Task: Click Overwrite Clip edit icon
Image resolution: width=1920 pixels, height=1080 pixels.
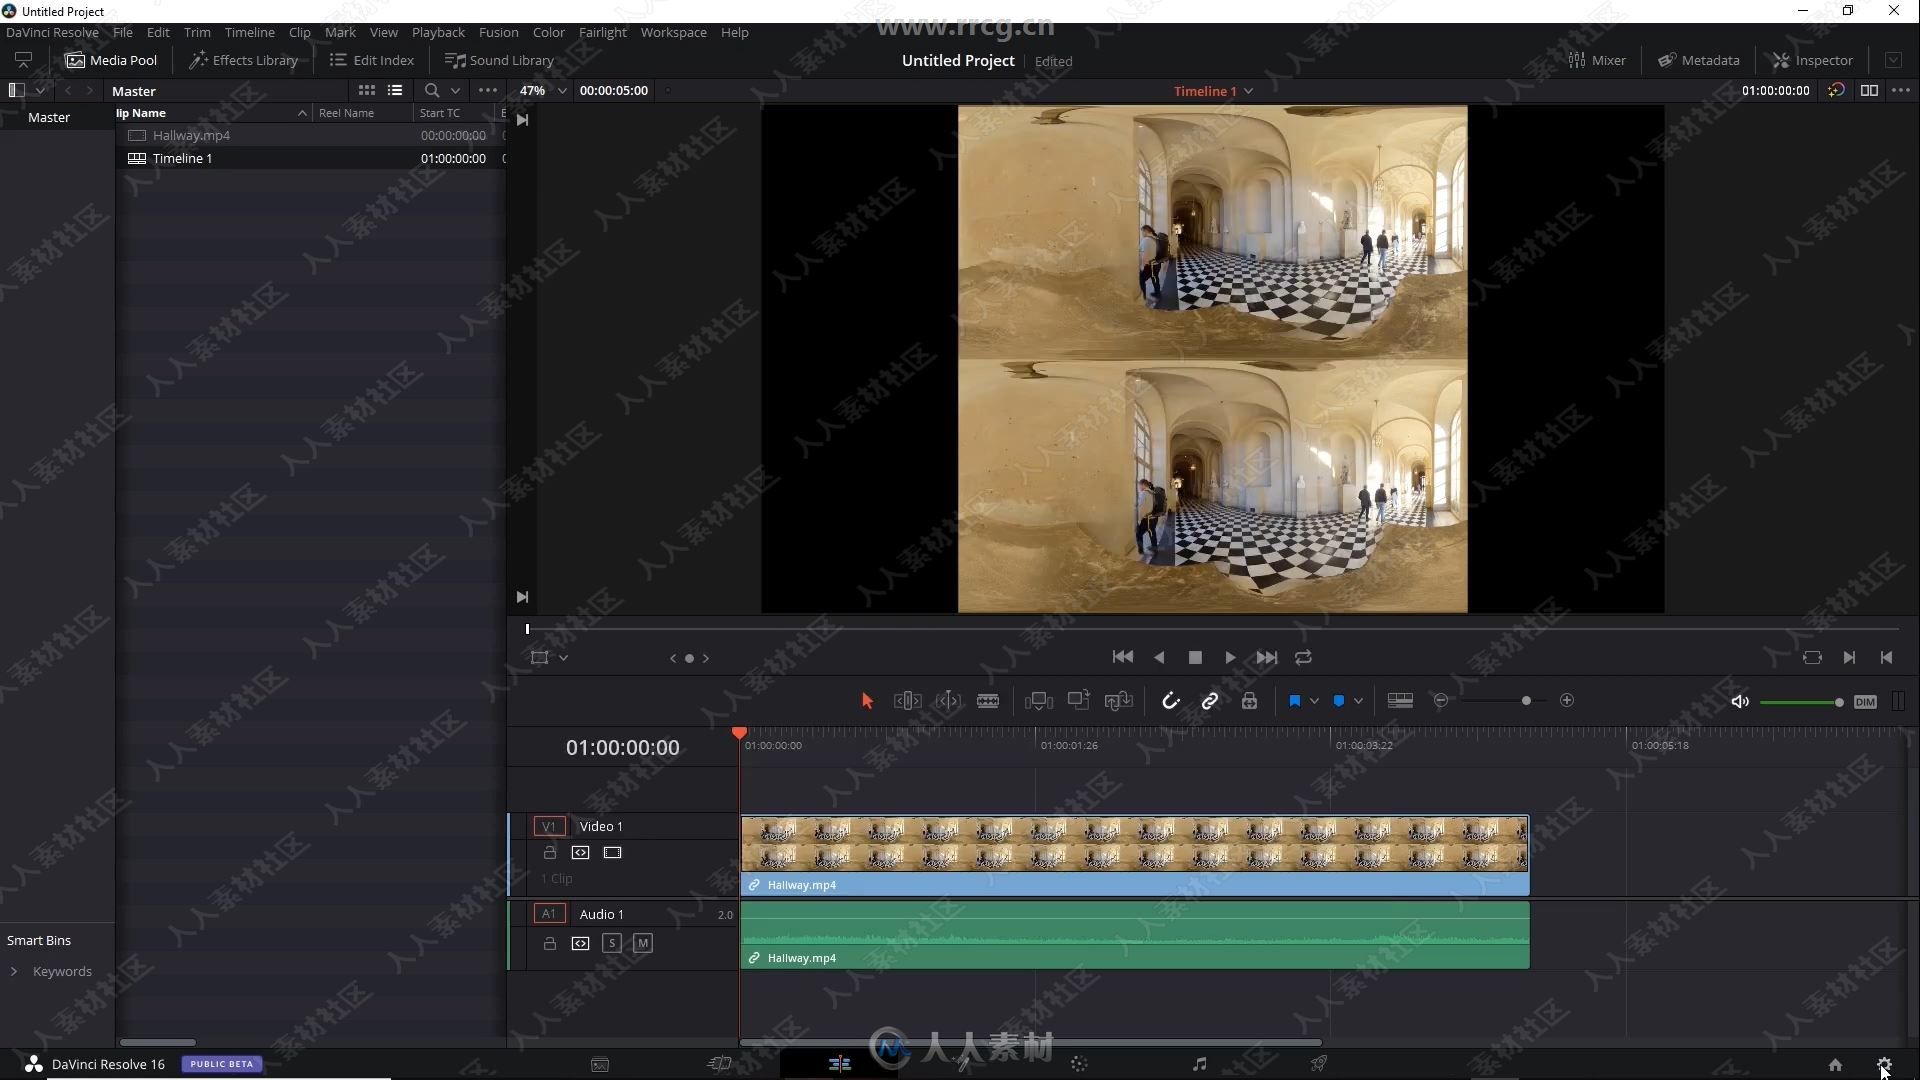Action: [x=1078, y=701]
